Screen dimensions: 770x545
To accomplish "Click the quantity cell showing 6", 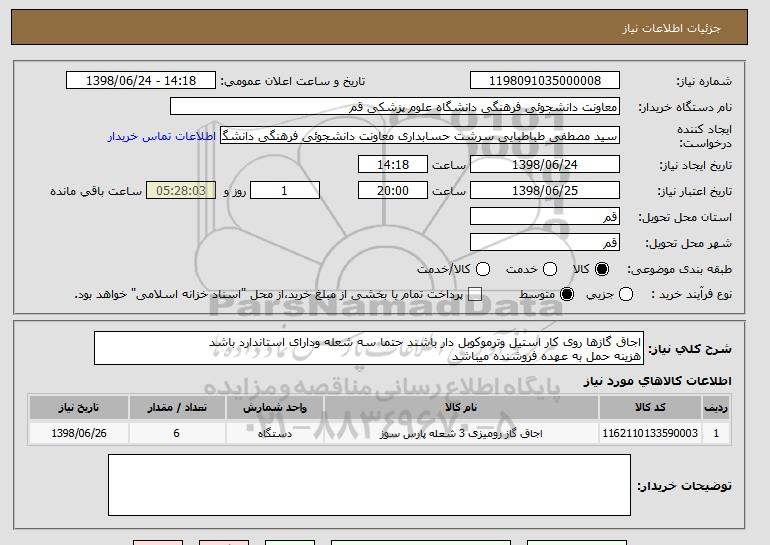I will point(177,433).
